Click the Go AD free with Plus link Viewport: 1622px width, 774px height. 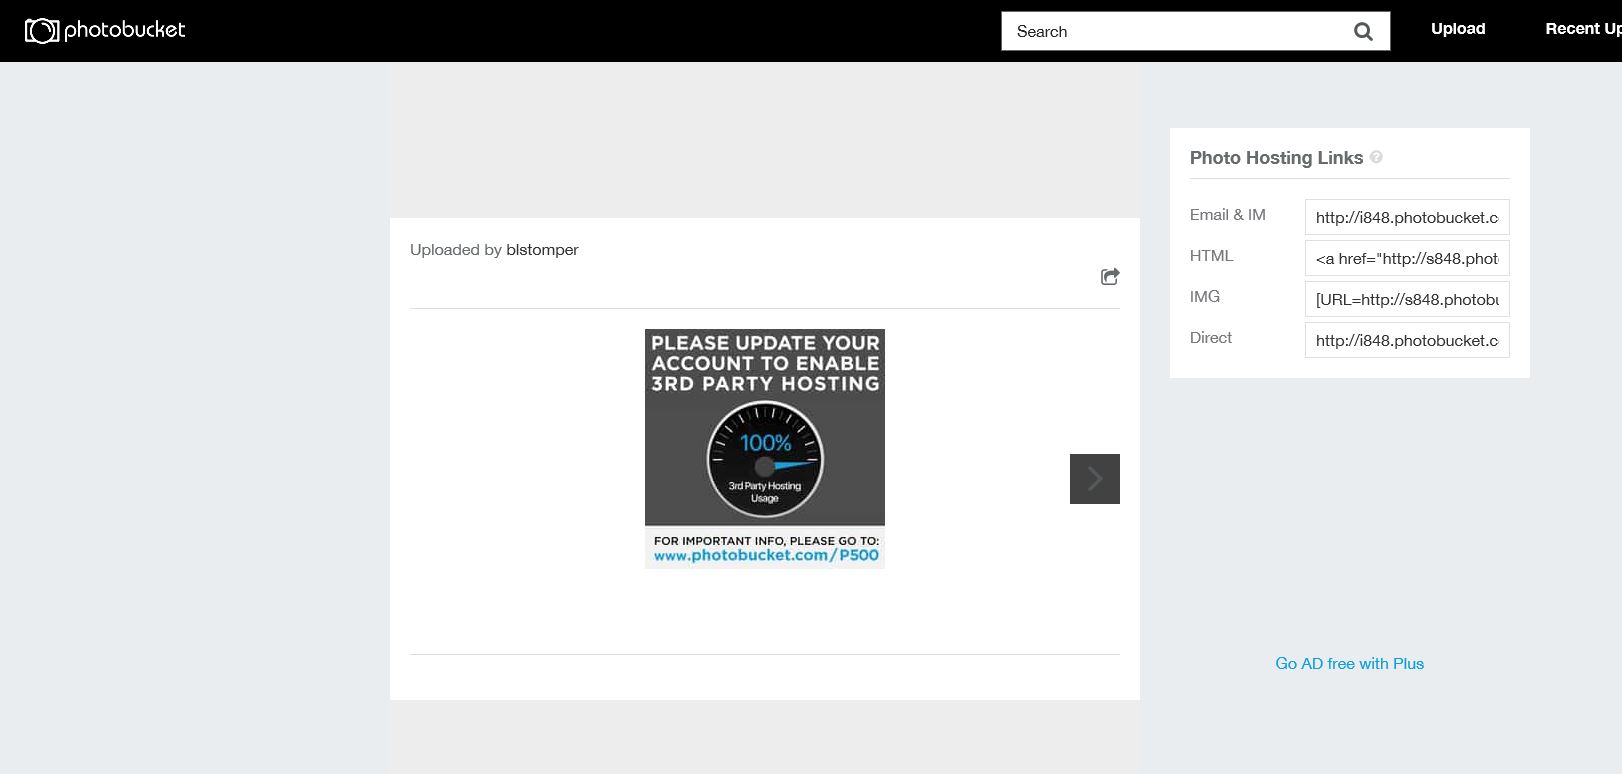1349,664
